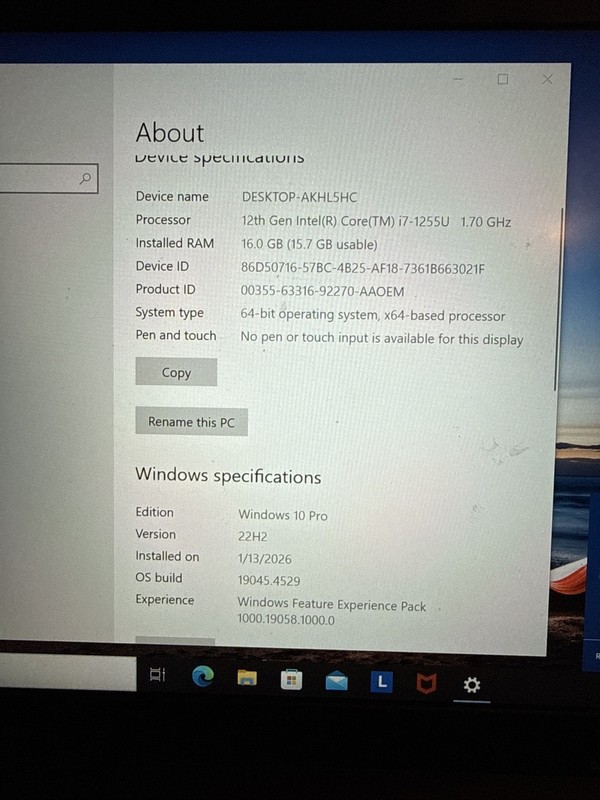Click the Windows specifications heading
This screenshot has width=600, height=800.
pyautogui.click(x=228, y=476)
